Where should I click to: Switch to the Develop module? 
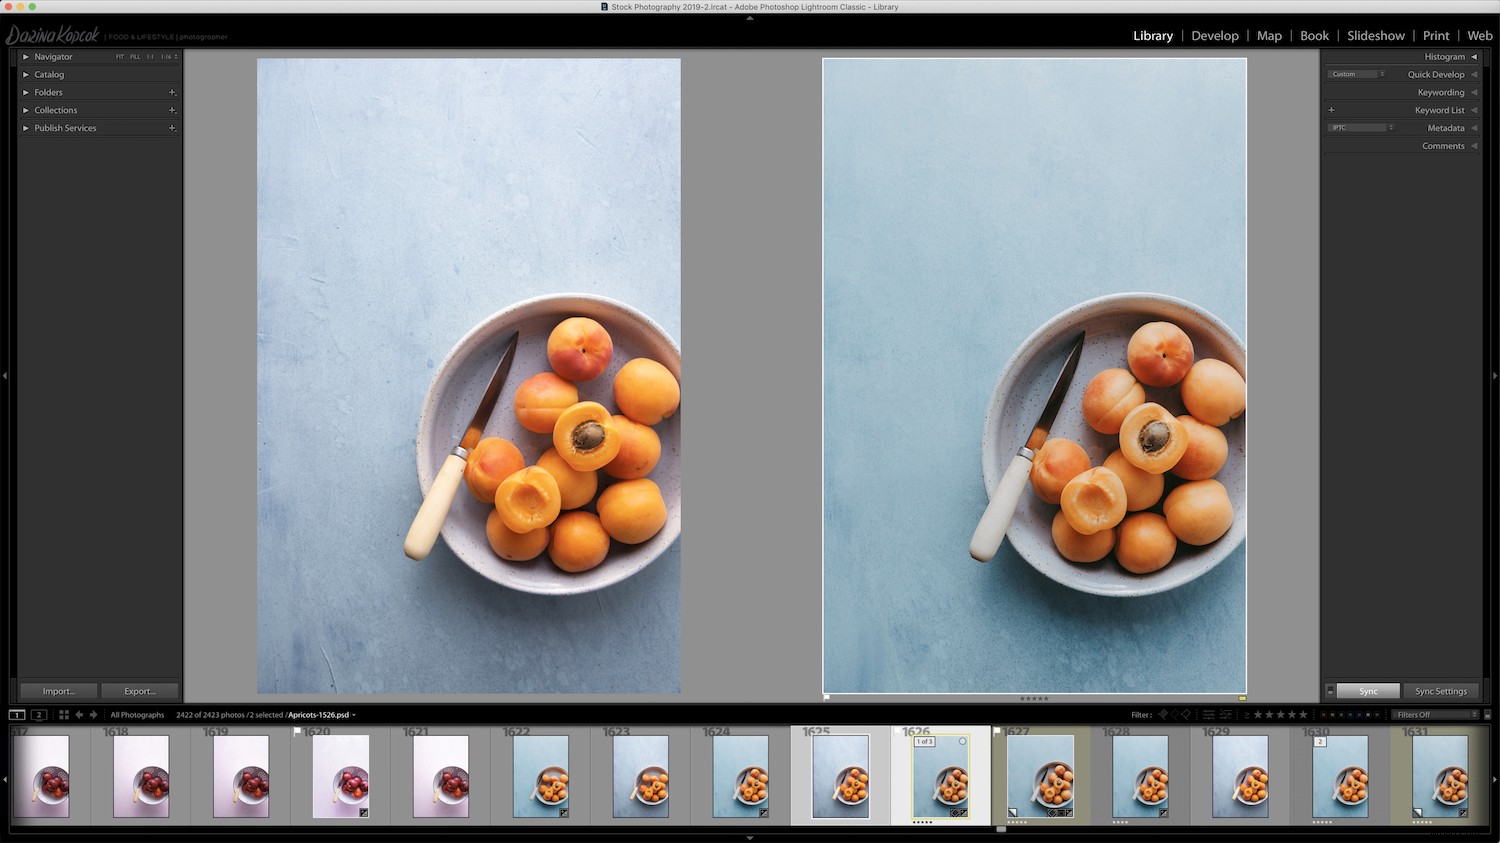coord(1214,35)
